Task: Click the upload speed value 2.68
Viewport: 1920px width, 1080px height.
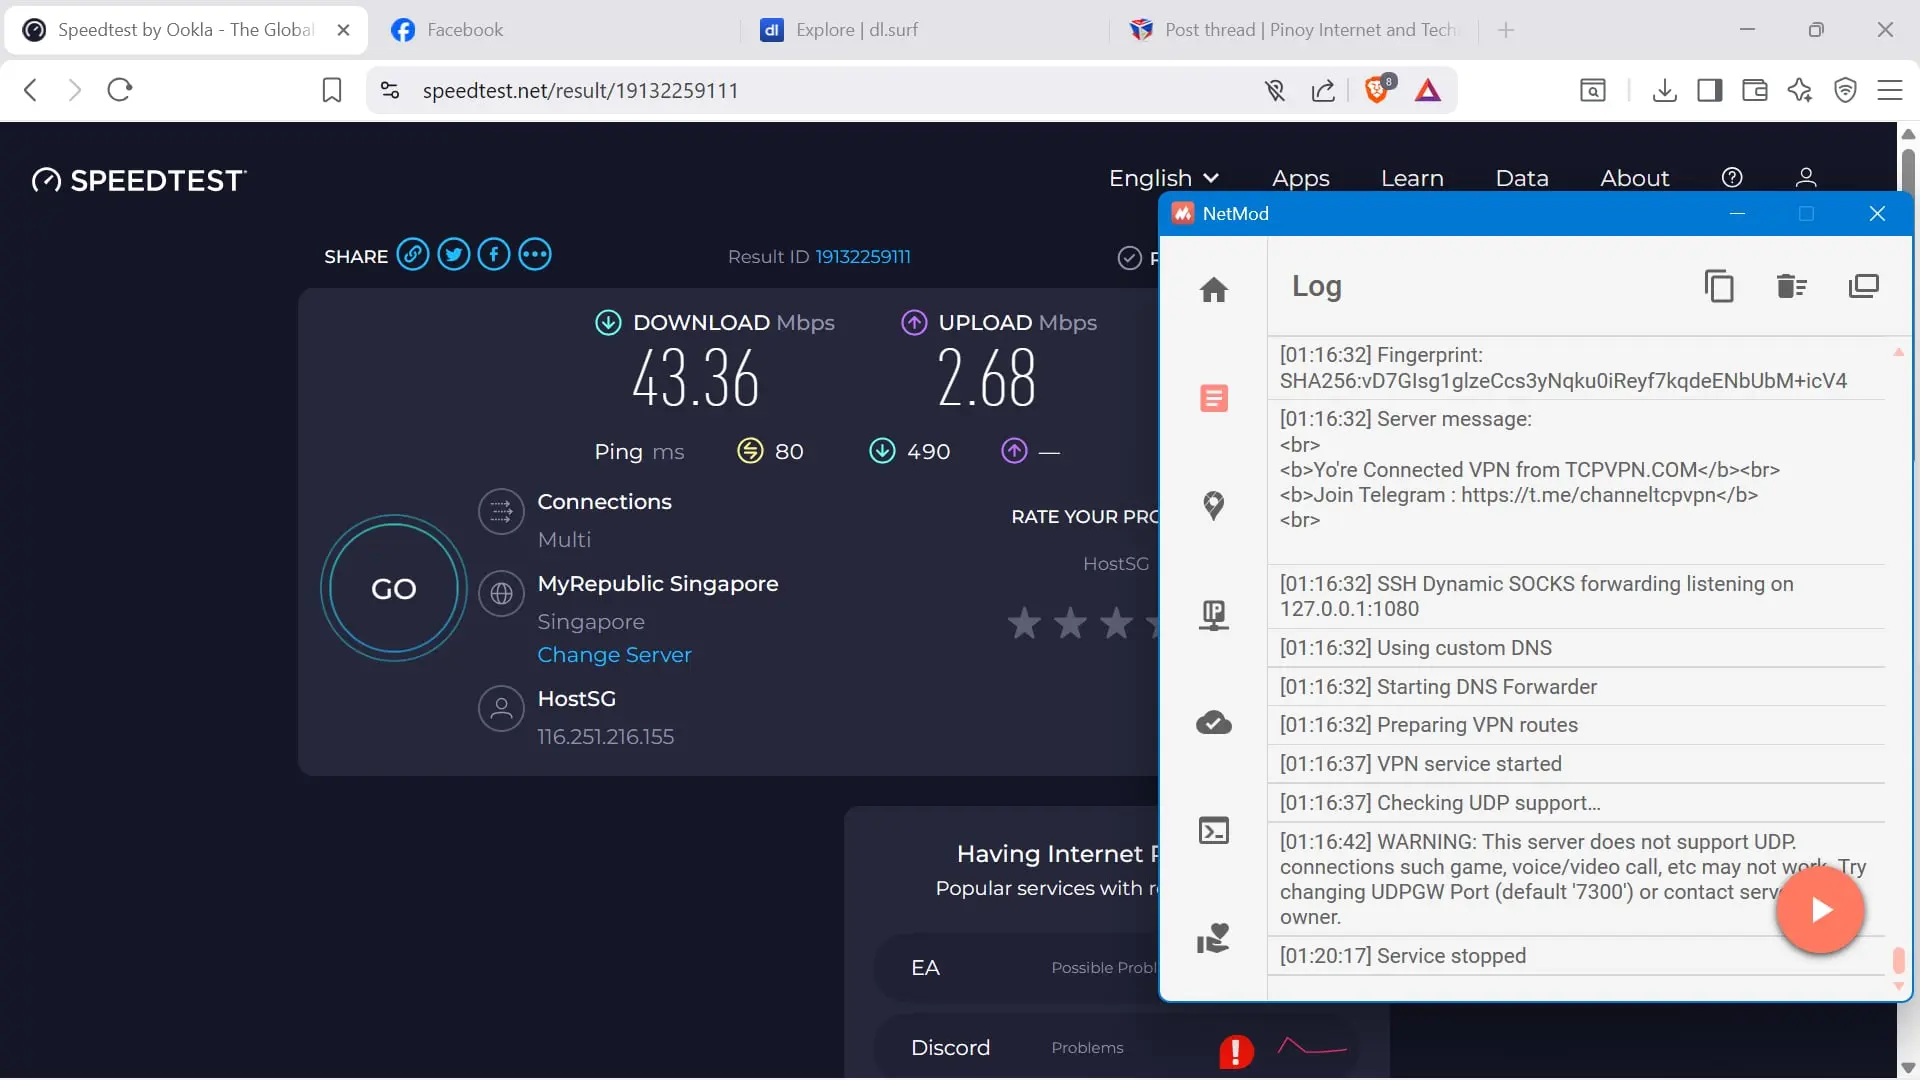Action: [x=987, y=378]
